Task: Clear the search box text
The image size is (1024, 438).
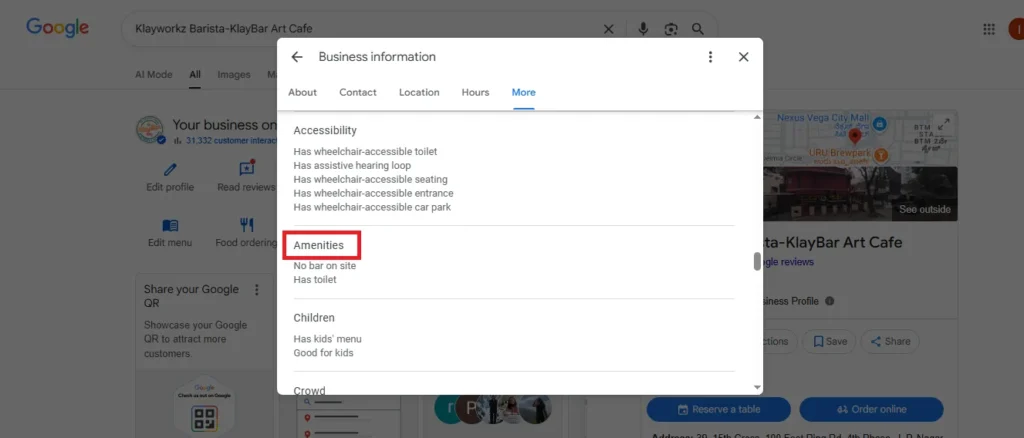Action: click(608, 29)
